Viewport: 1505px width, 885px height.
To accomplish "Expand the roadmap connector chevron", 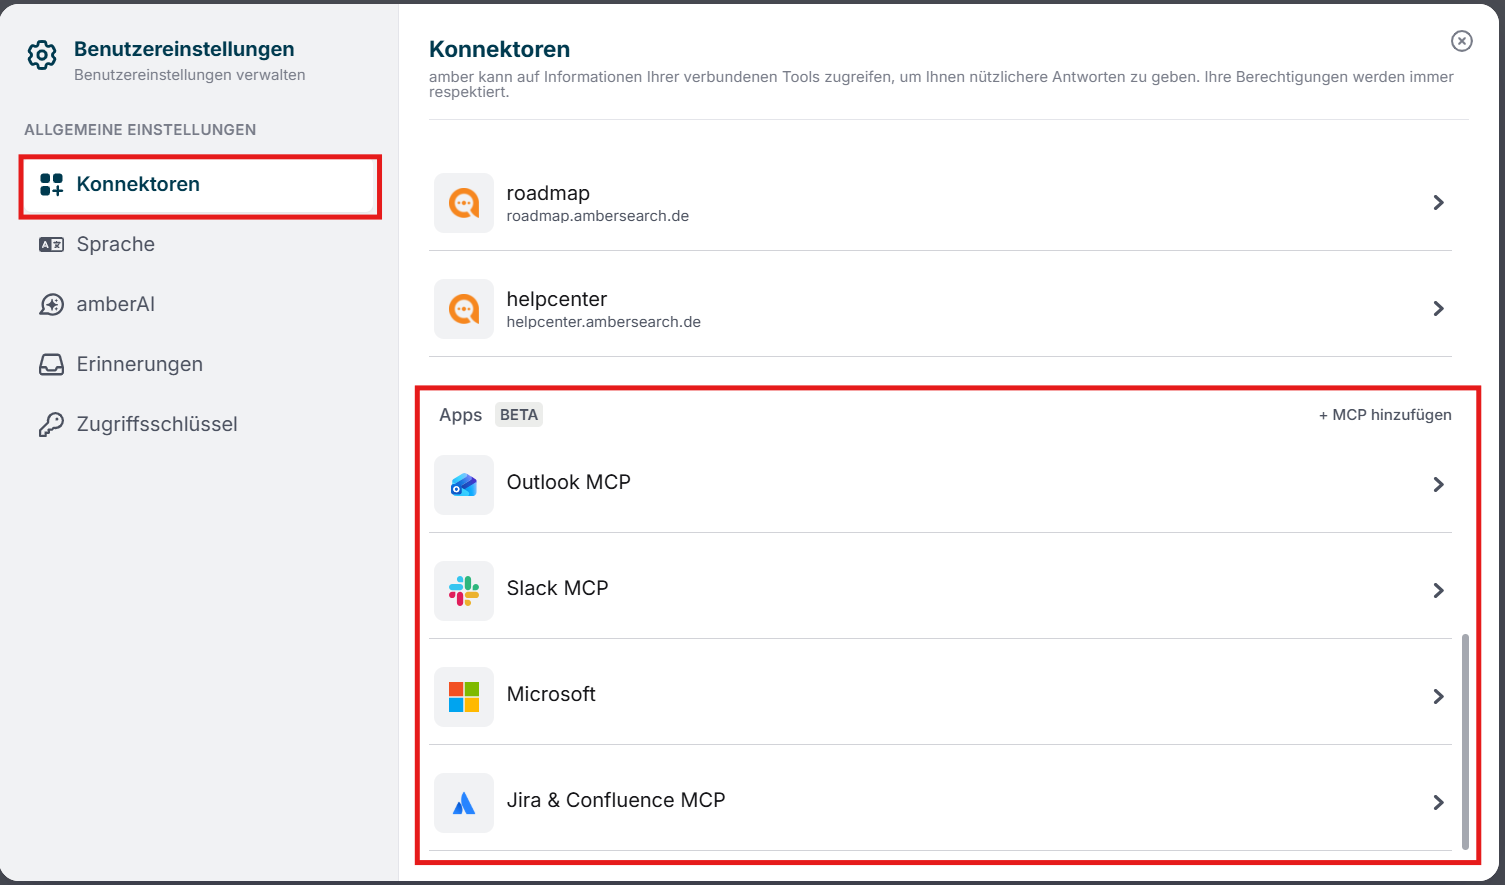I will [x=1439, y=203].
